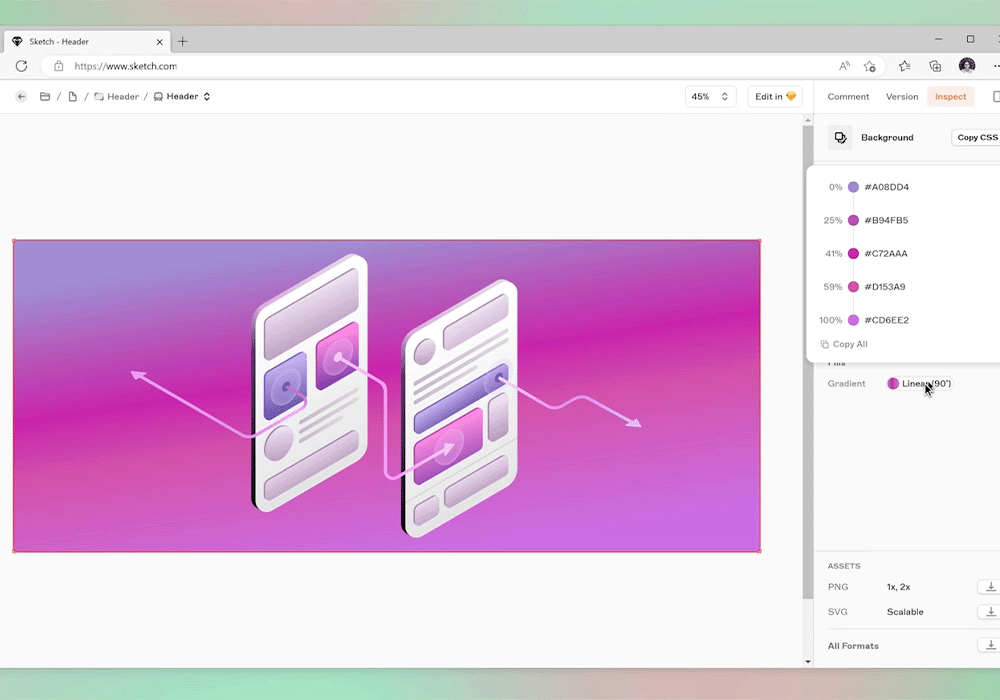Select the #CD6EE2 gradient stop swatch

pyautogui.click(x=853, y=320)
